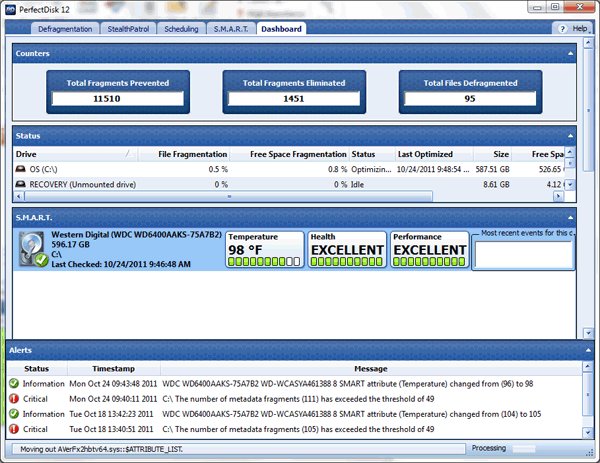Click the Information icon for Oct 18 13:42:23
The image size is (600, 463).
[14, 414]
